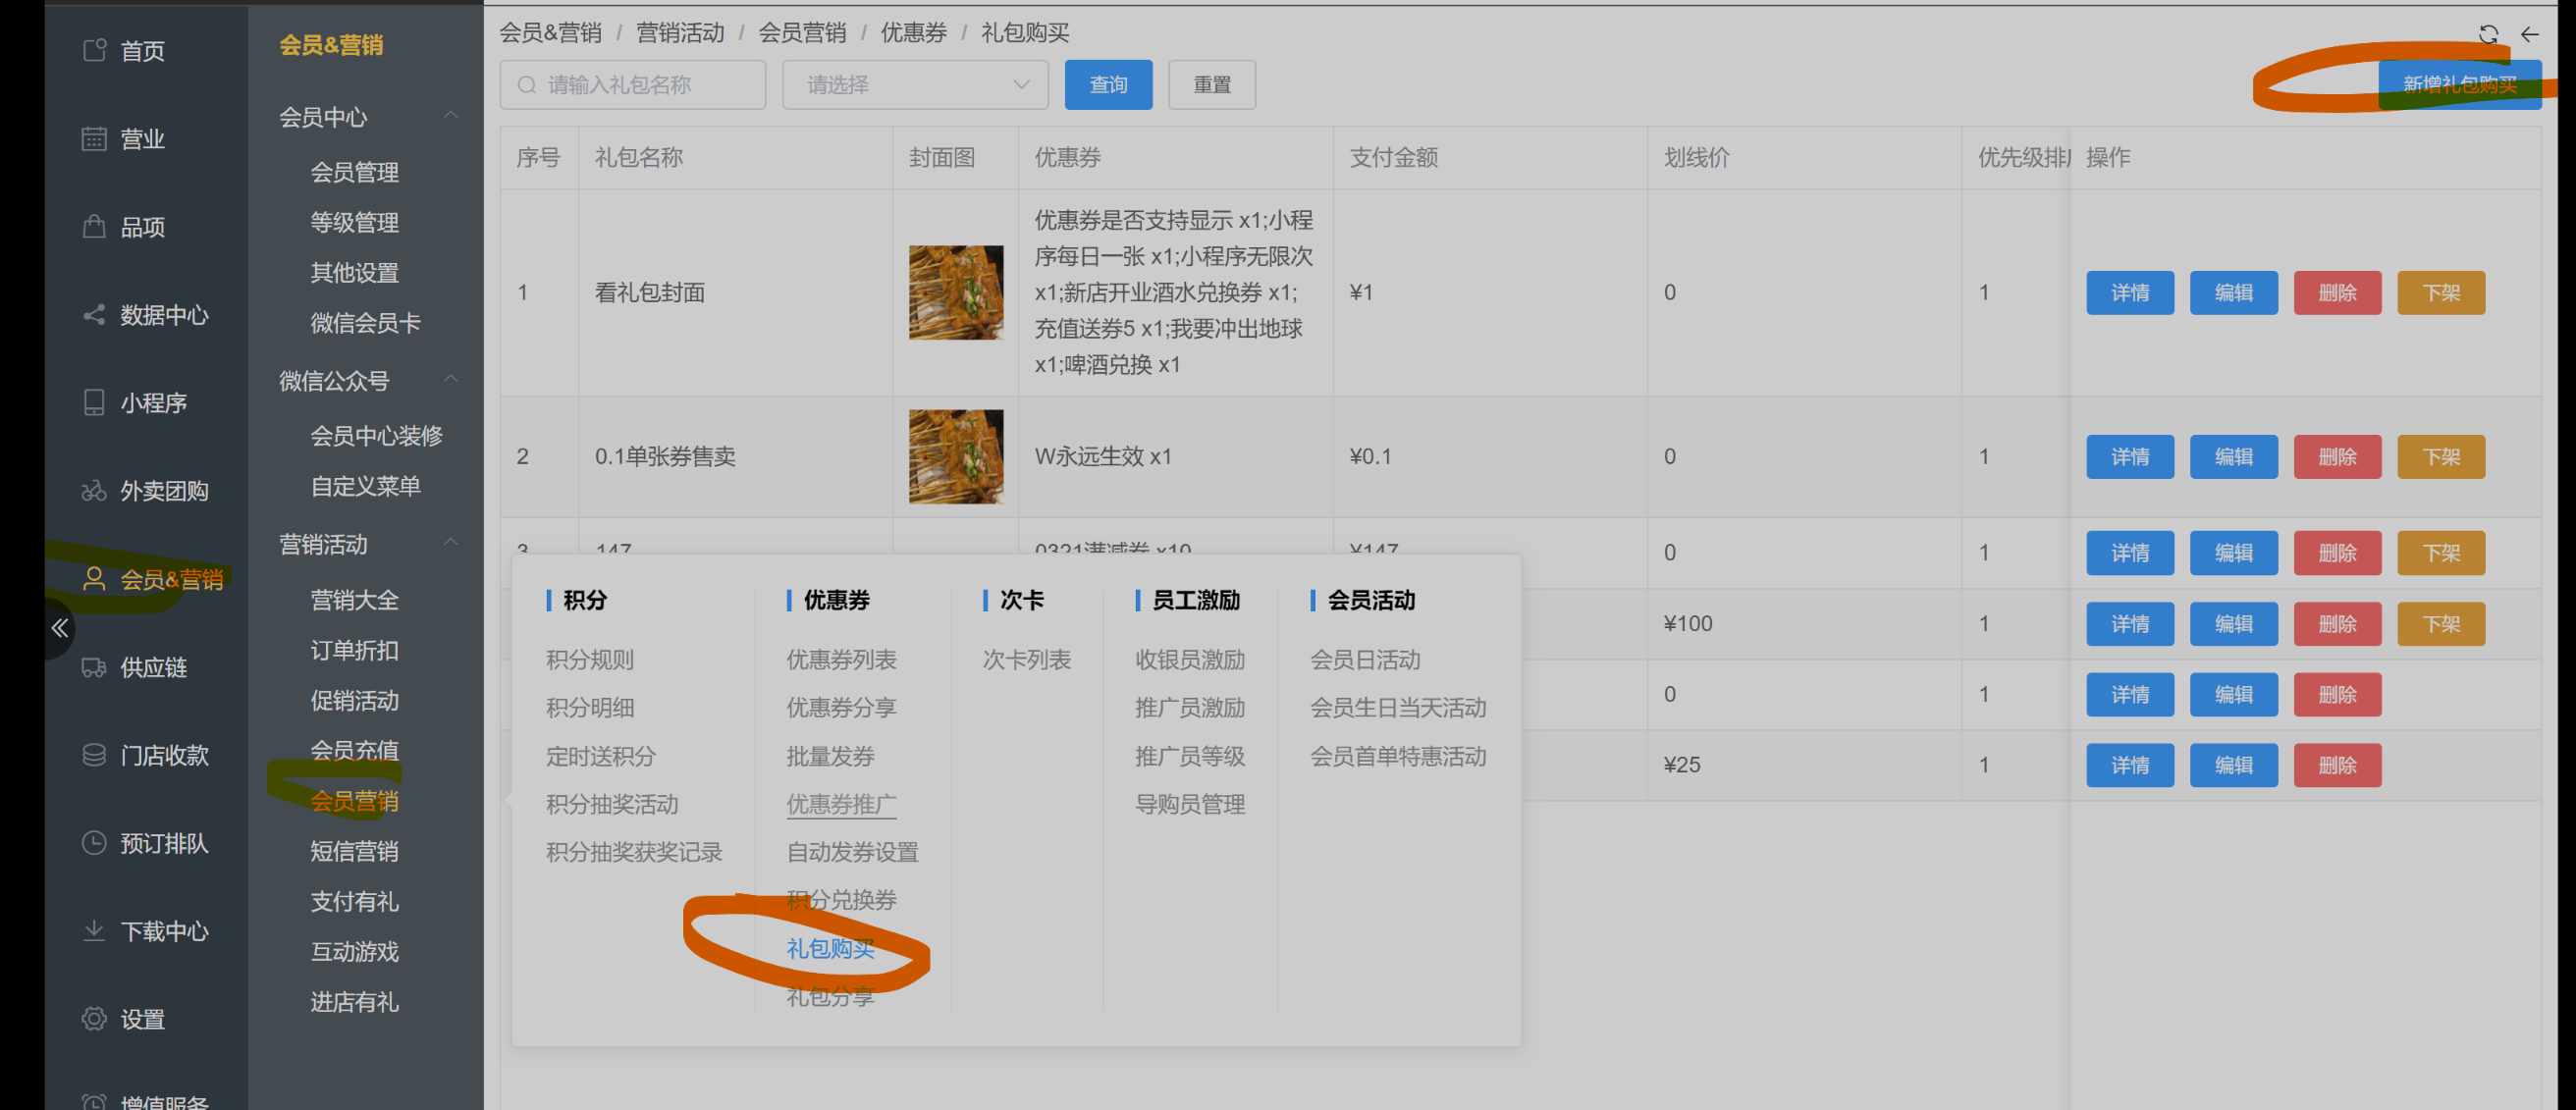The height and width of the screenshot is (1110, 2576).
Task: Click 下架 in the ¥100 row
Action: click(2442, 624)
